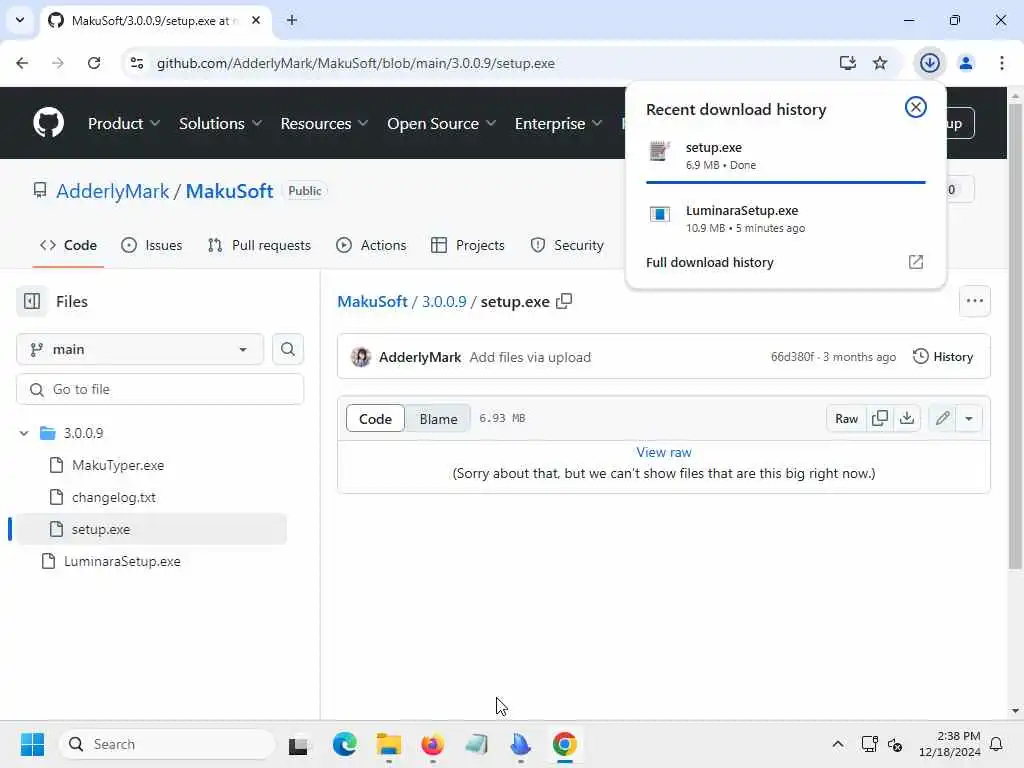Search files with the magnifier button
The image size is (1024, 768).
point(287,349)
